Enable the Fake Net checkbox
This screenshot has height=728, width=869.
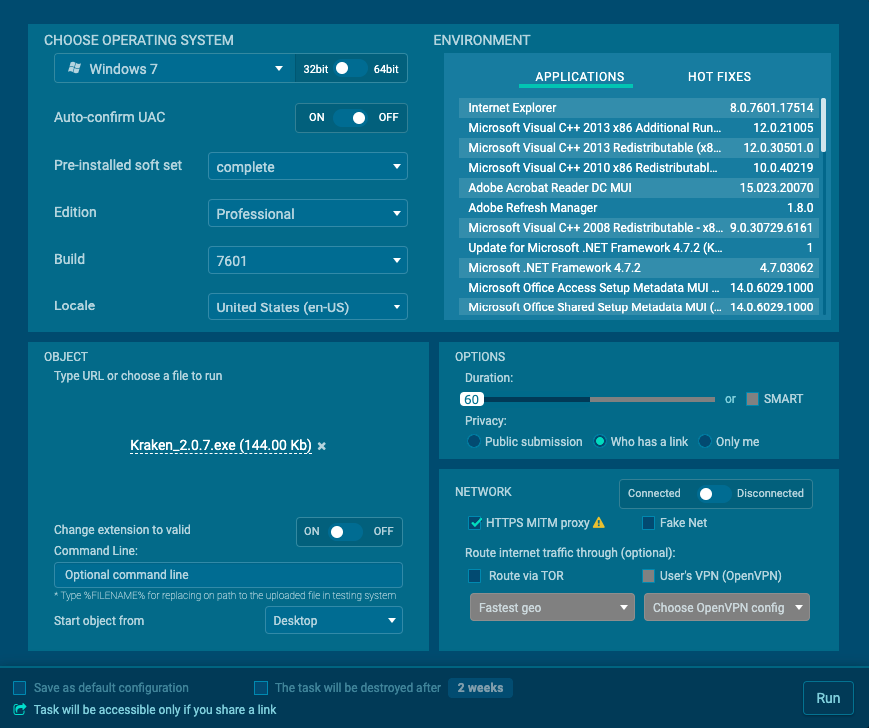coord(648,522)
